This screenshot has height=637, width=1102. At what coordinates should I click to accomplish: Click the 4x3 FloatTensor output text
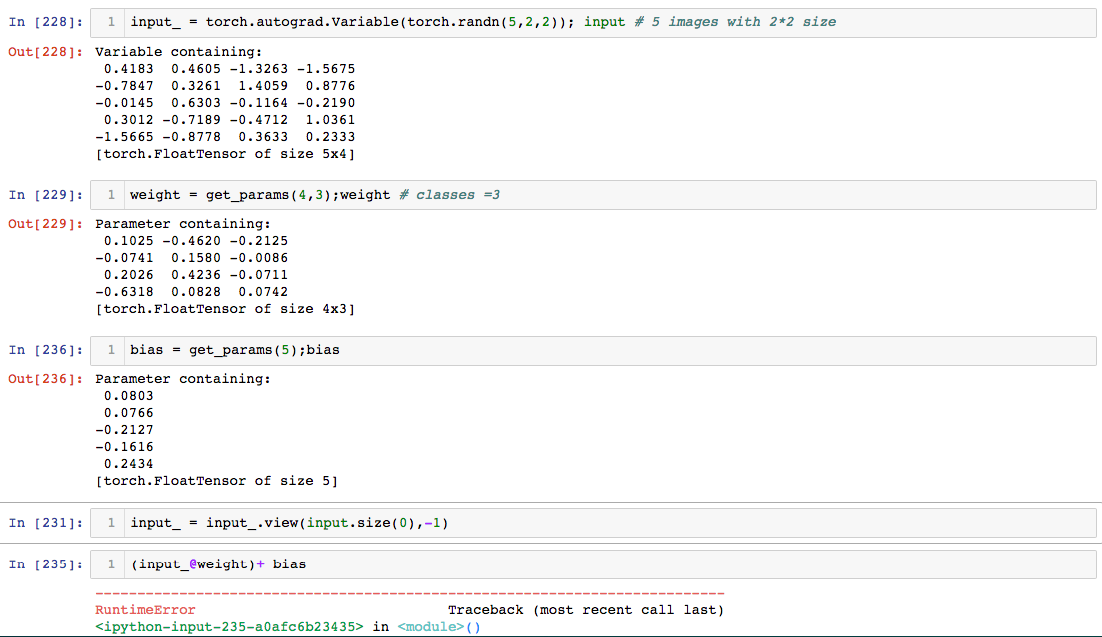[x=225, y=309]
